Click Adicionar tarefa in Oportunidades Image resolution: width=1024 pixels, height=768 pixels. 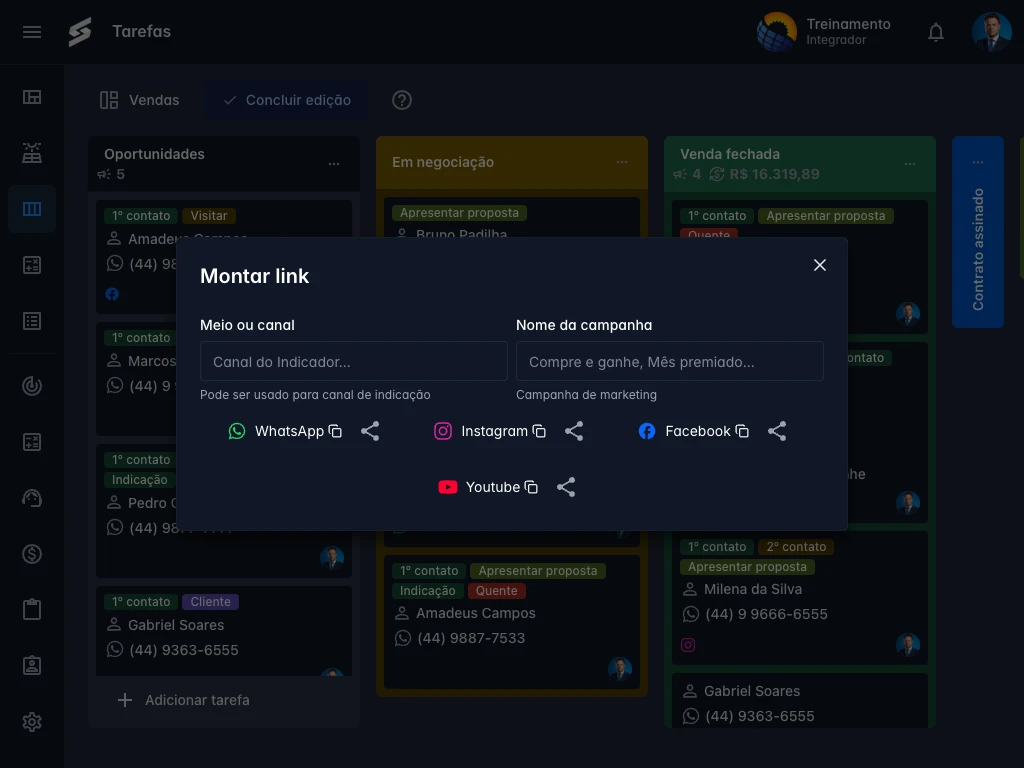184,700
